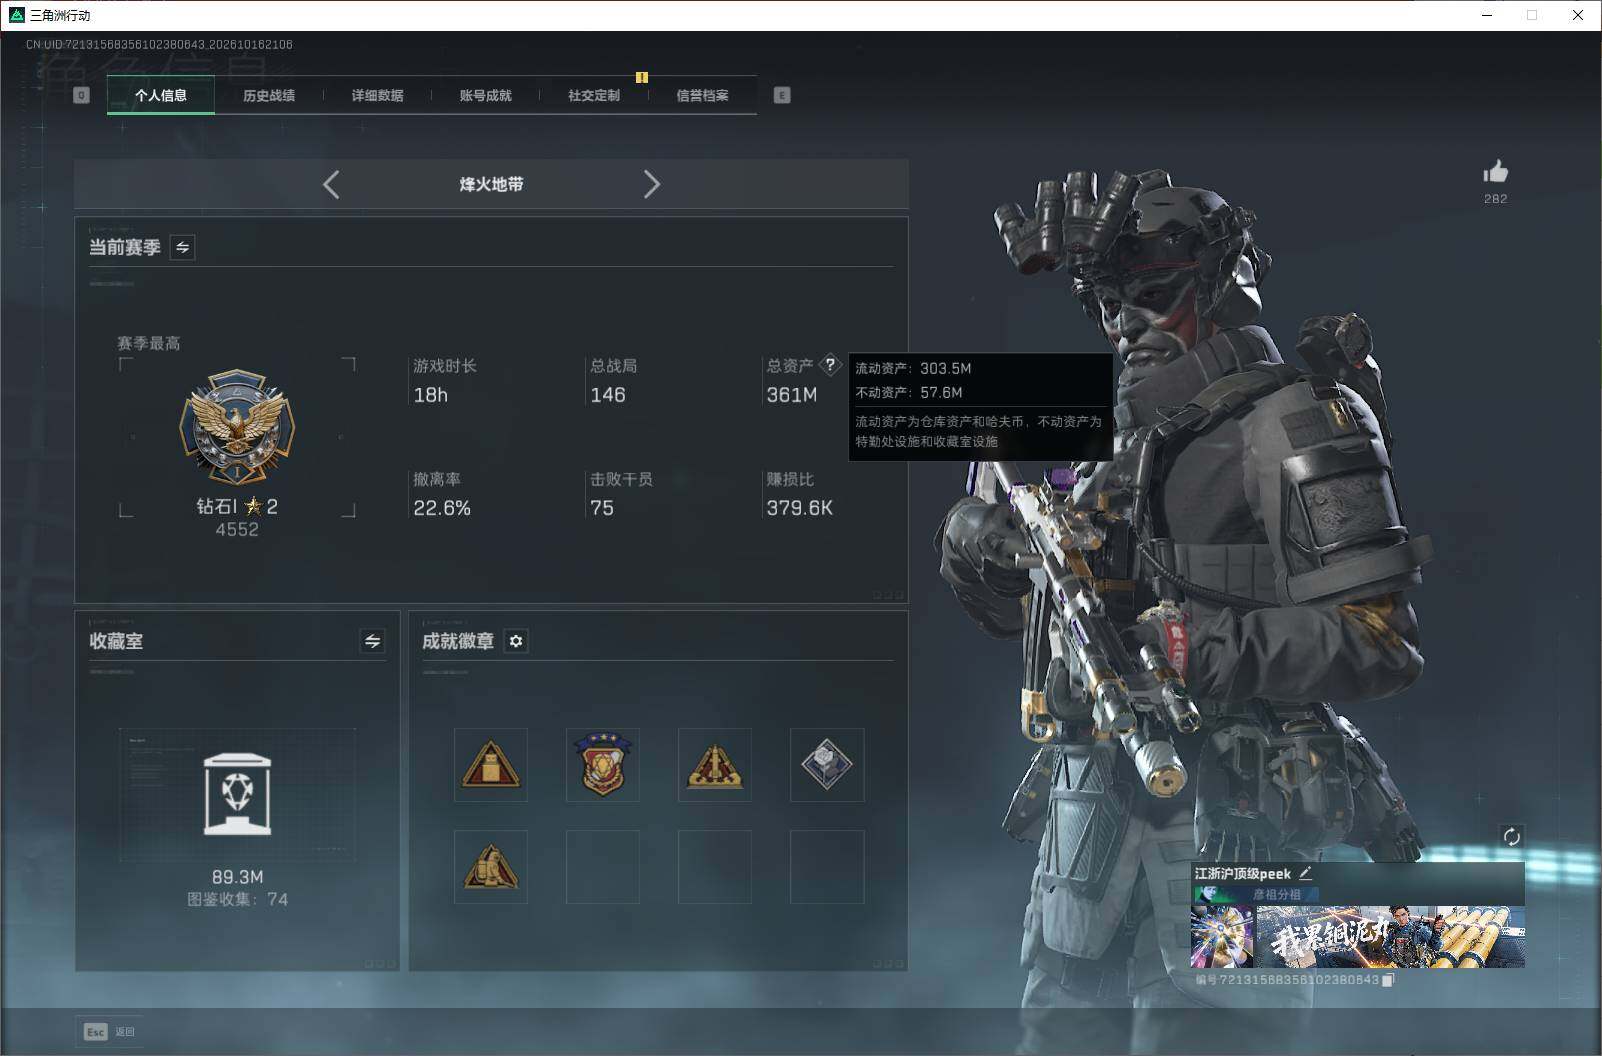This screenshot has height=1056, width=1602.
Task: Open the collection room showcase icon
Action: (x=237, y=794)
